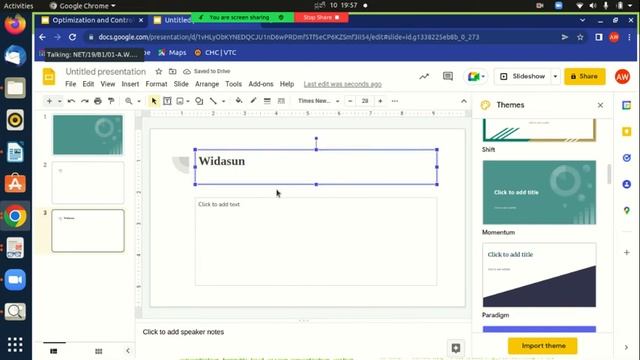Open more toolbar options ellipsis
The image size is (640, 360).
tap(395, 101)
